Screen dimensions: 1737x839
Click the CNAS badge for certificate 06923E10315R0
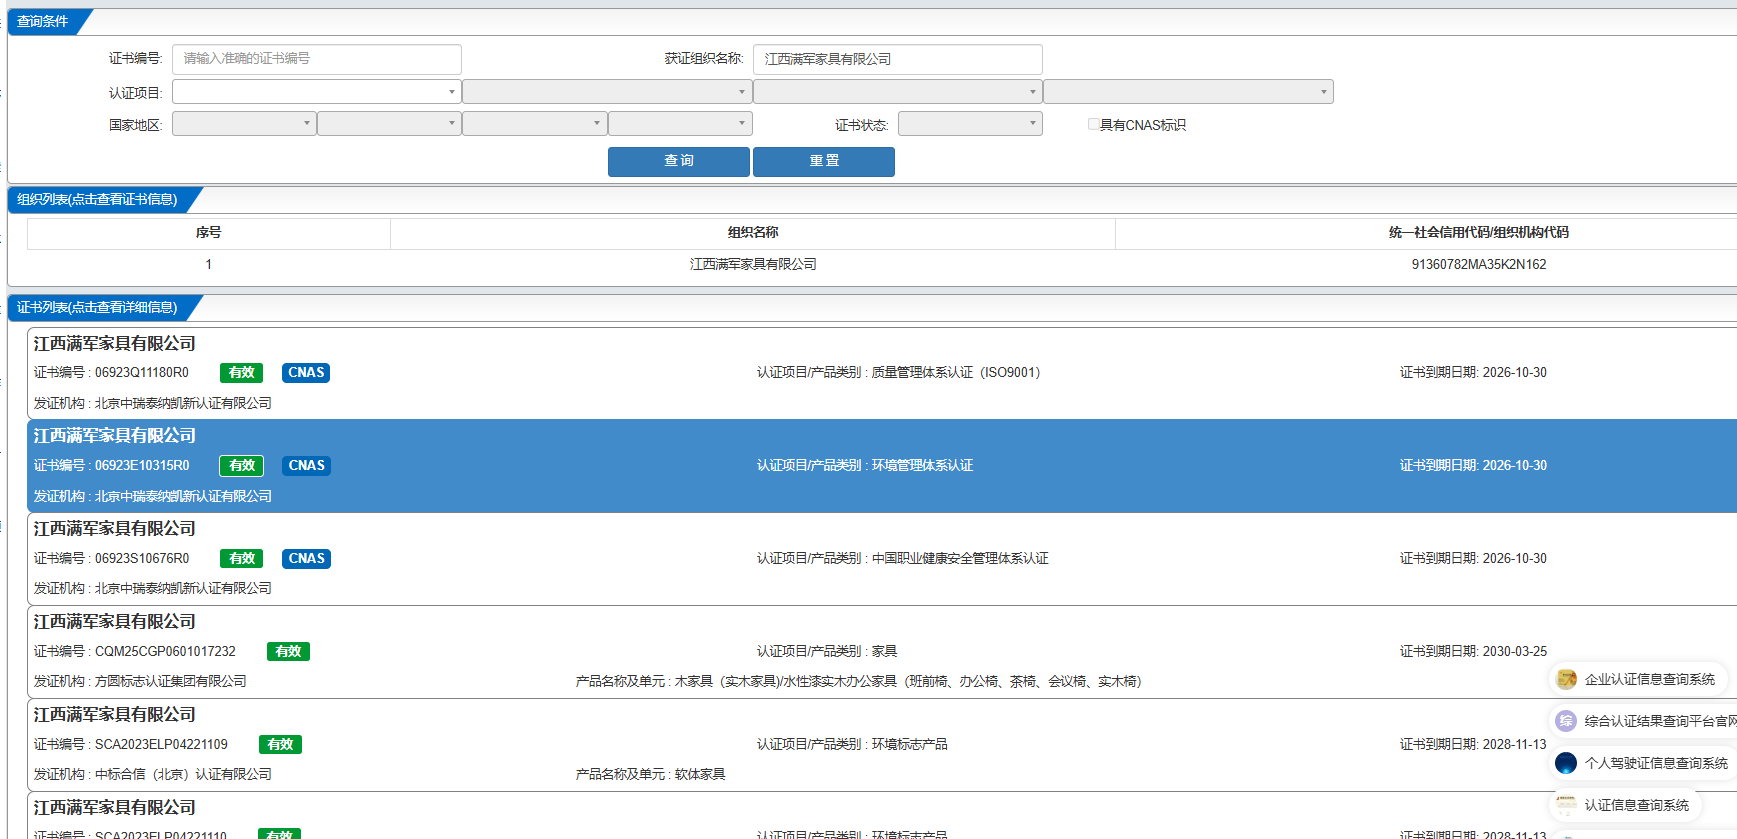[306, 466]
